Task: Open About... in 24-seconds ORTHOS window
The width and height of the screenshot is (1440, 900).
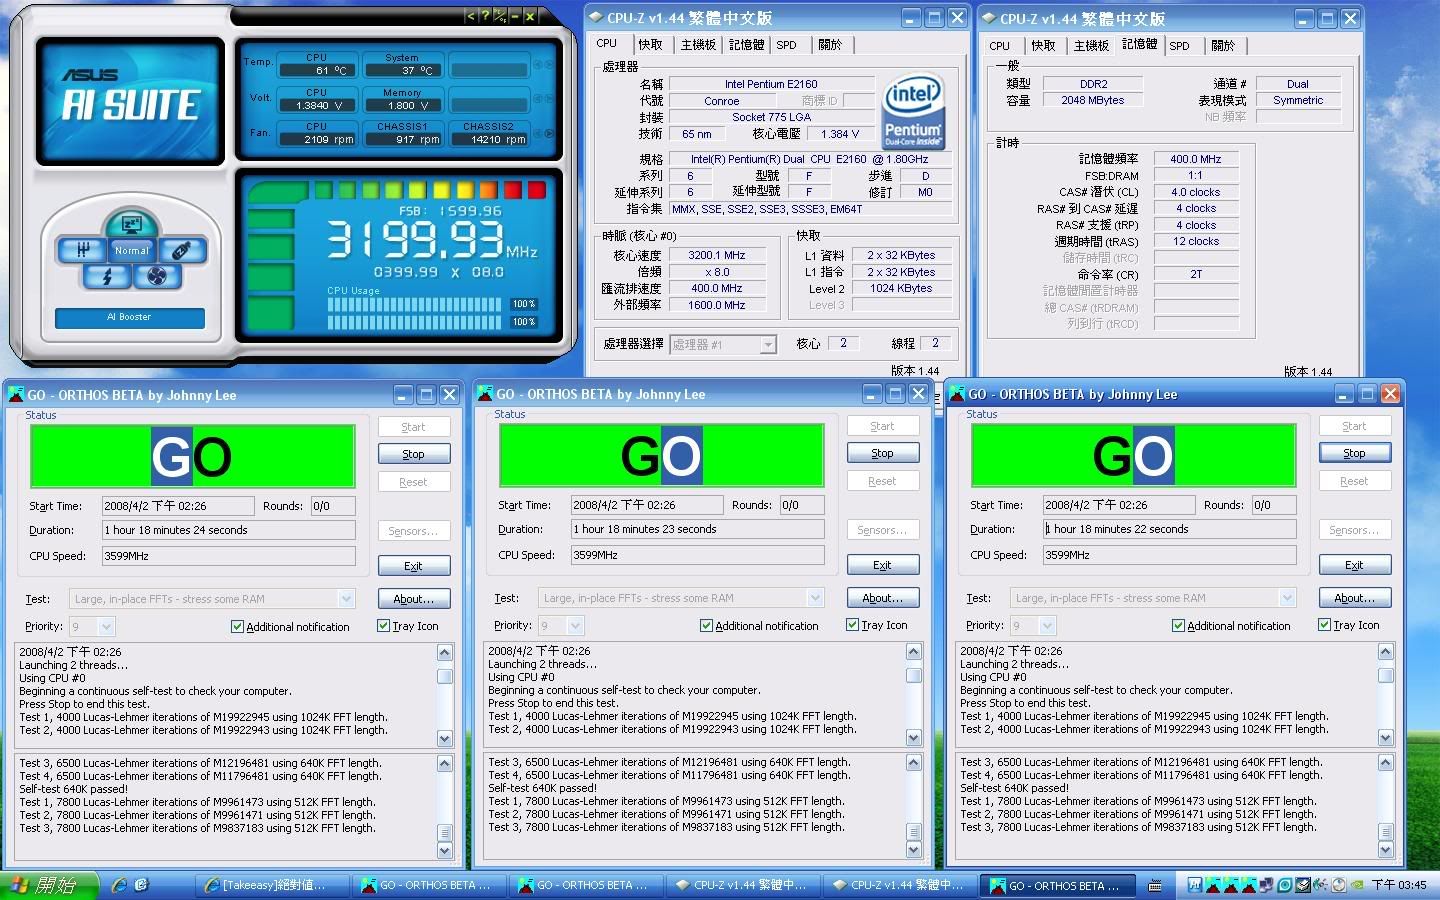Action: tap(414, 599)
